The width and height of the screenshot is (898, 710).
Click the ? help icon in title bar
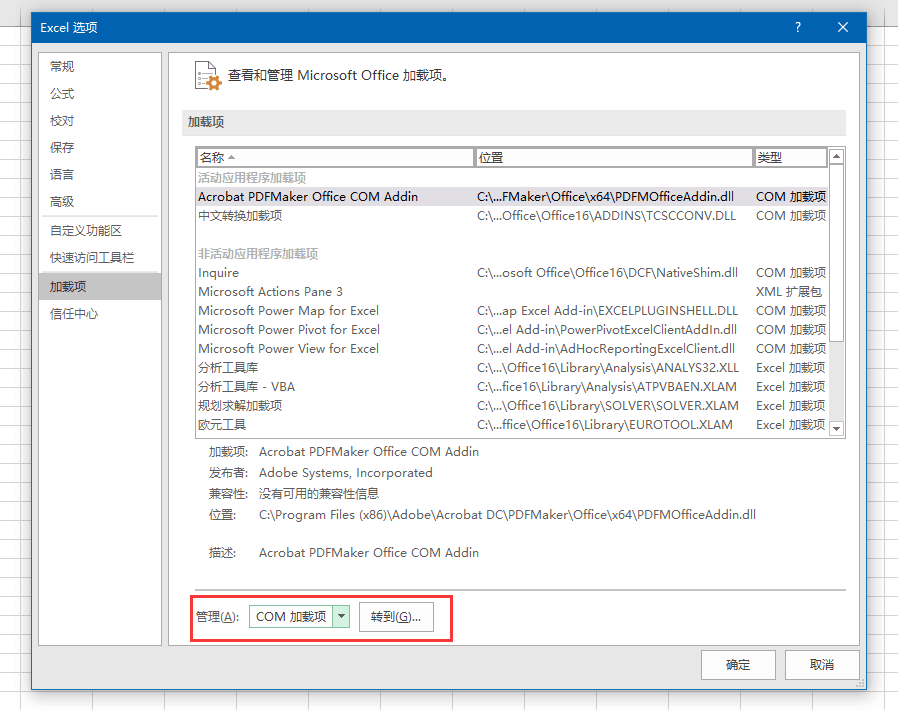coord(798,27)
